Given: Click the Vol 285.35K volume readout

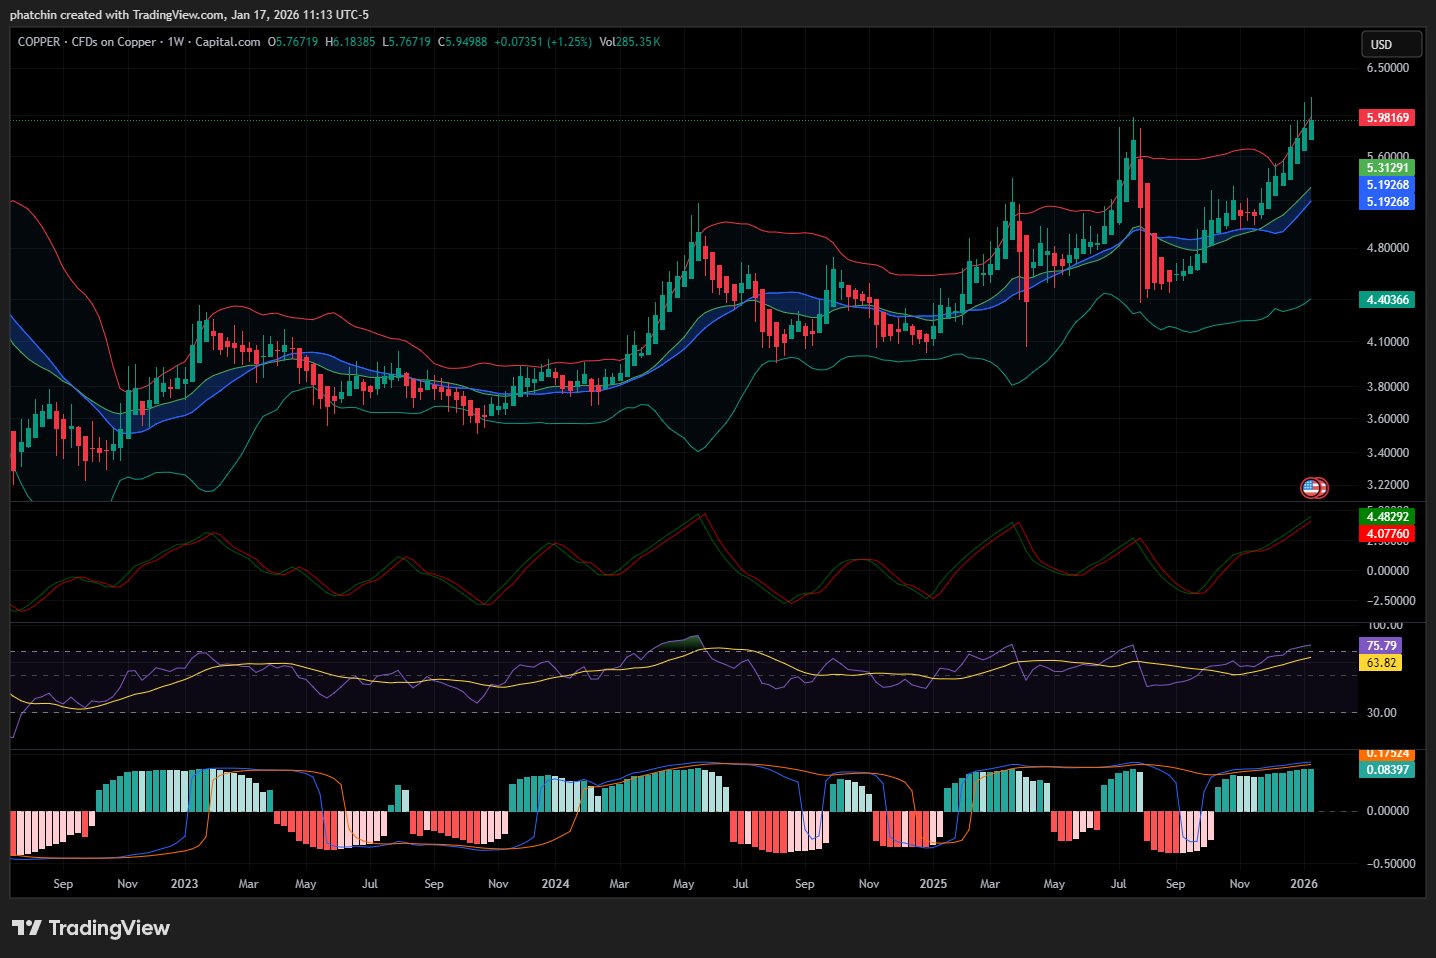Looking at the screenshot, I should pyautogui.click(x=629, y=42).
